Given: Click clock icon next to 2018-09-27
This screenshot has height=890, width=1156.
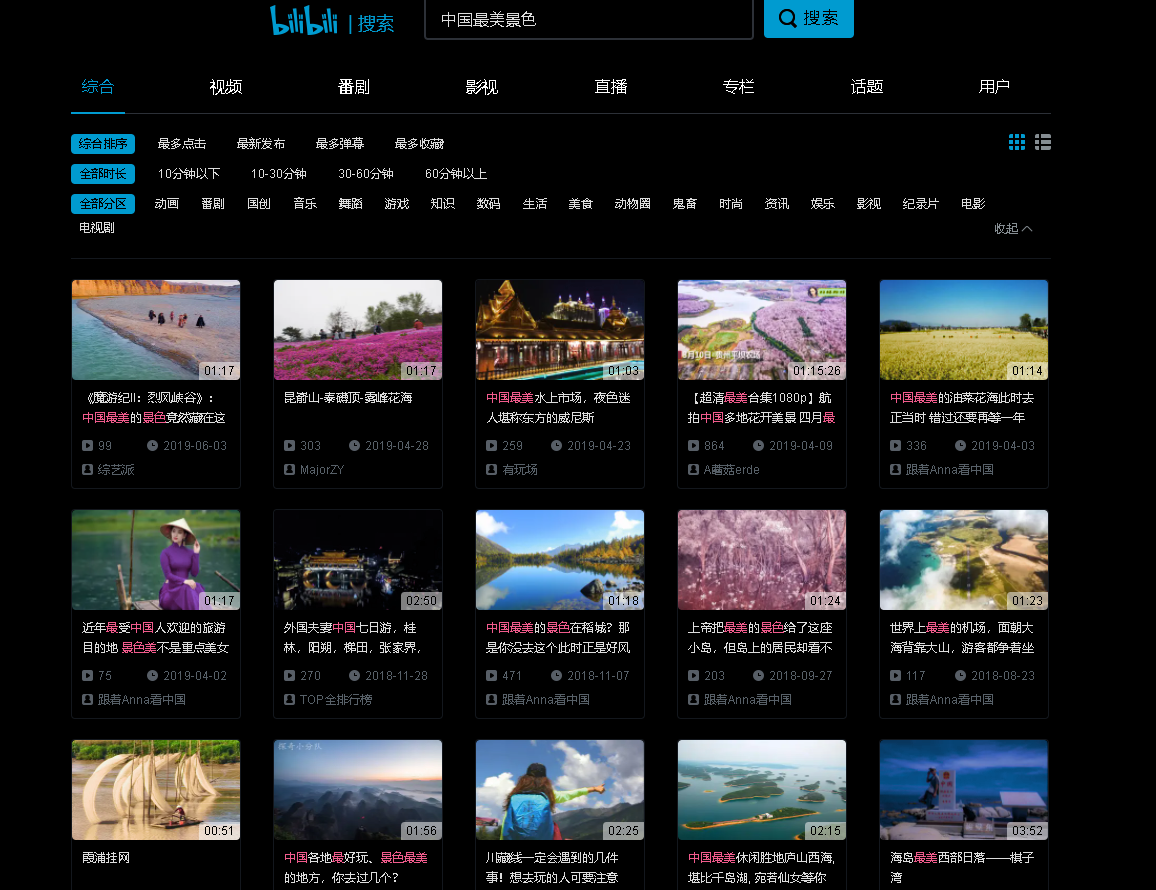Looking at the screenshot, I should tap(758, 676).
